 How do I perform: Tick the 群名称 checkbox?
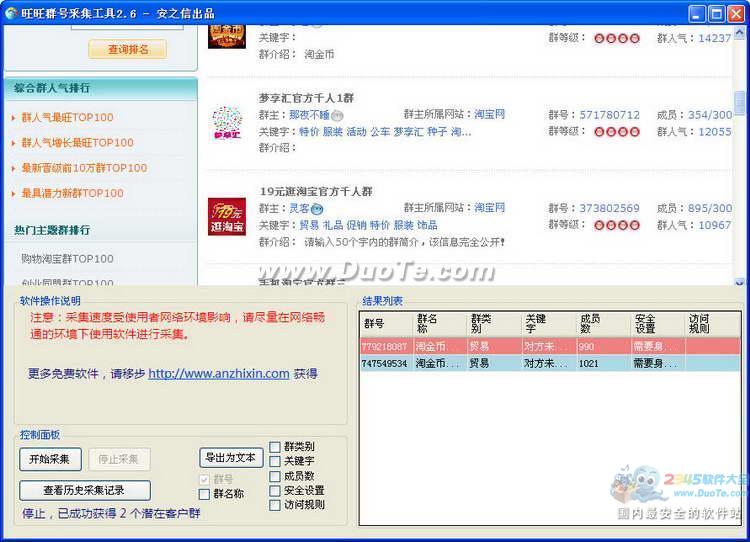click(205, 494)
